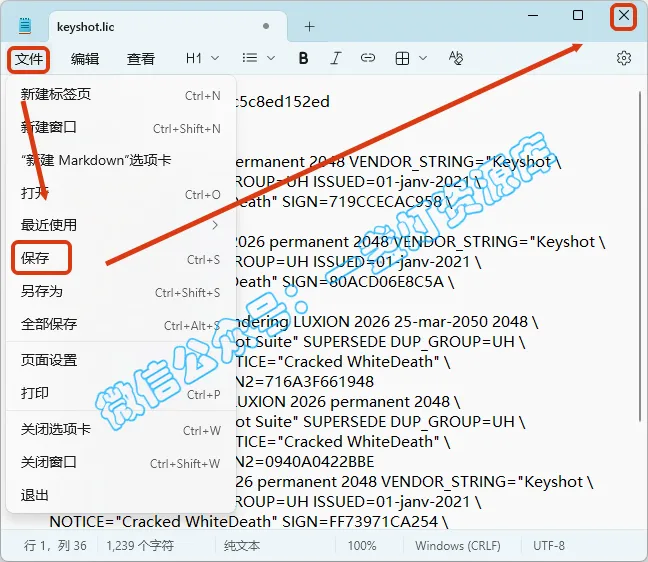Toggle italic formatting
Viewport: 648px width, 562px height.
pyautogui.click(x=336, y=58)
